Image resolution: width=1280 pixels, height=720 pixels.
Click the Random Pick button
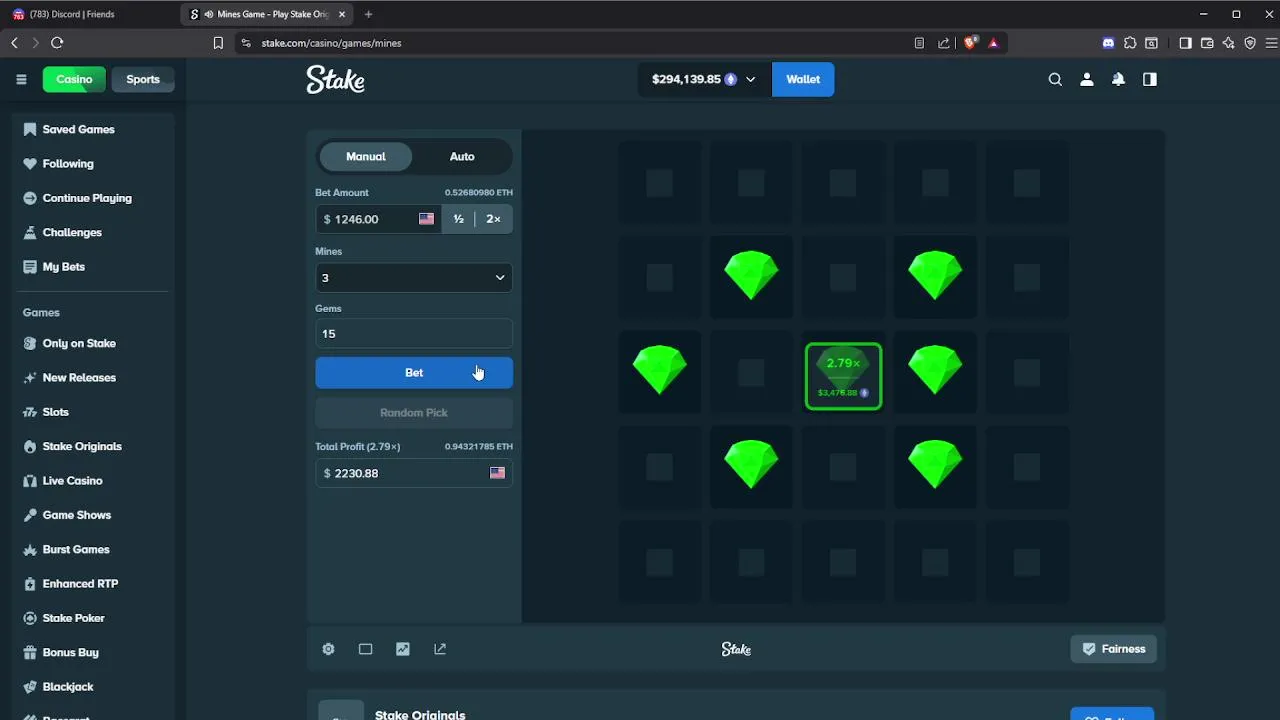click(x=414, y=413)
